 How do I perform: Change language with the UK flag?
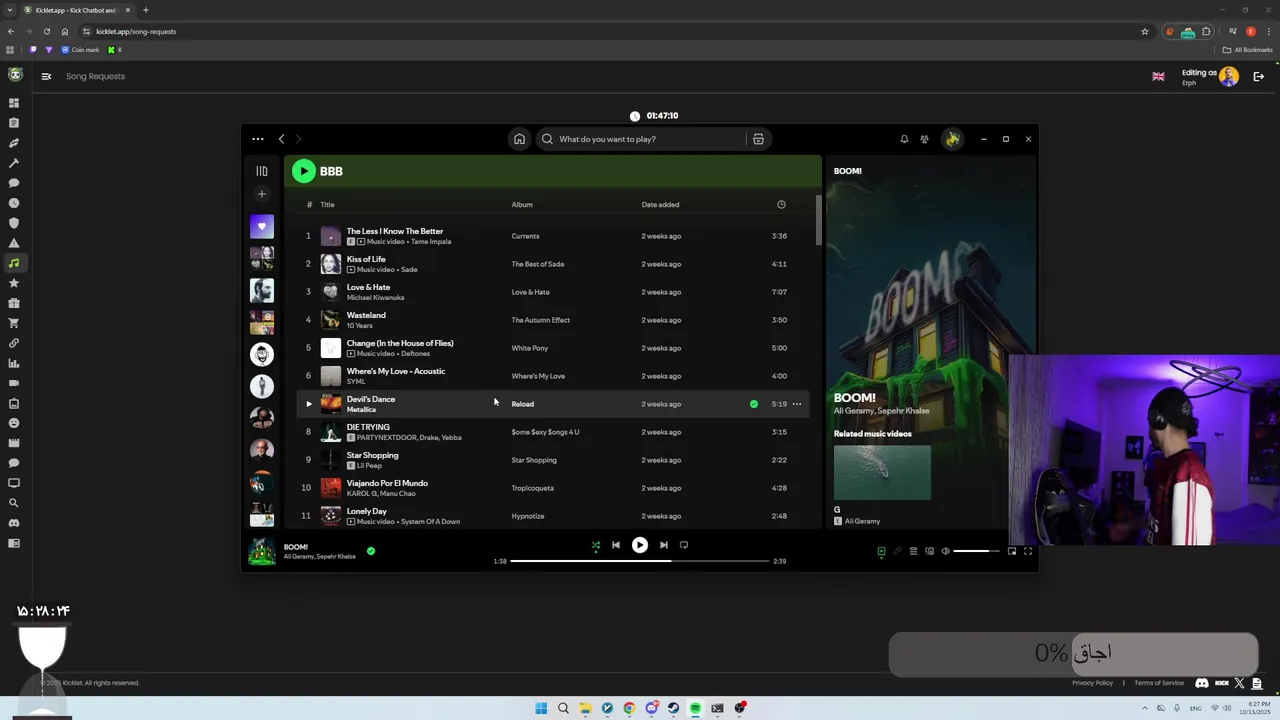[x=1158, y=76]
